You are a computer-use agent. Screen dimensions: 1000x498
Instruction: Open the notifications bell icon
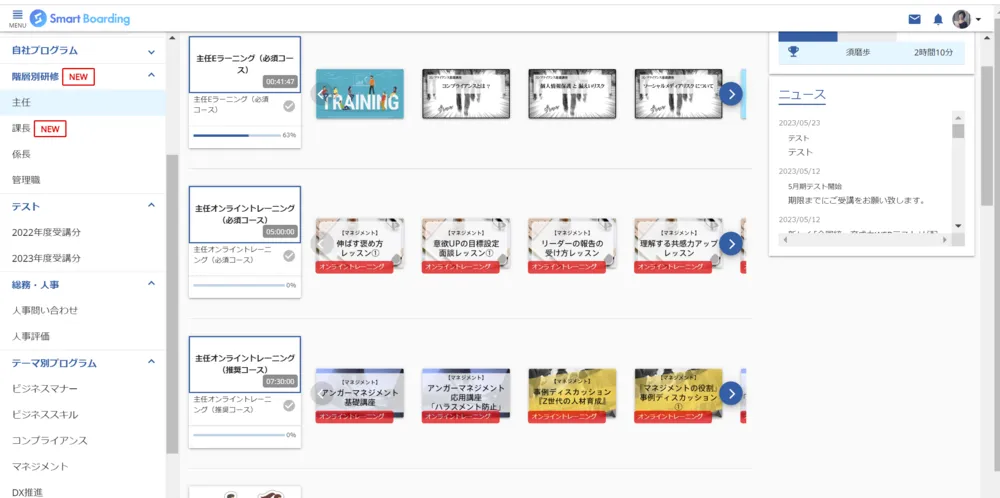point(938,19)
